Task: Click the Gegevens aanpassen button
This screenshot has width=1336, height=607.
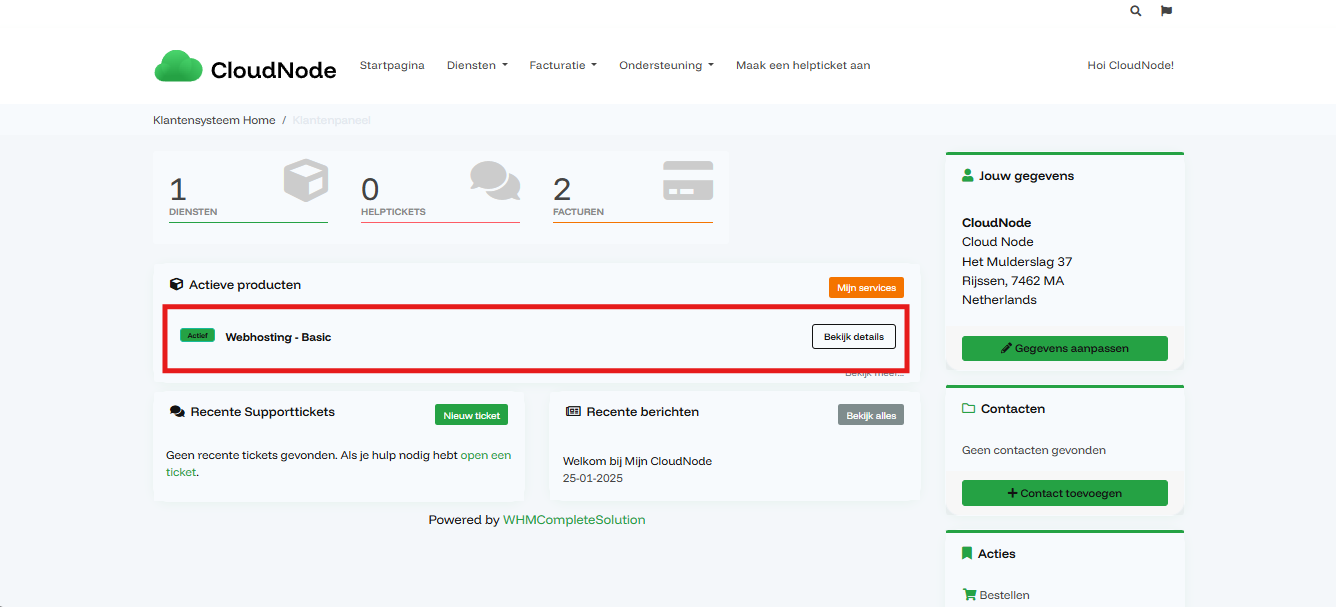Action: tap(1065, 348)
